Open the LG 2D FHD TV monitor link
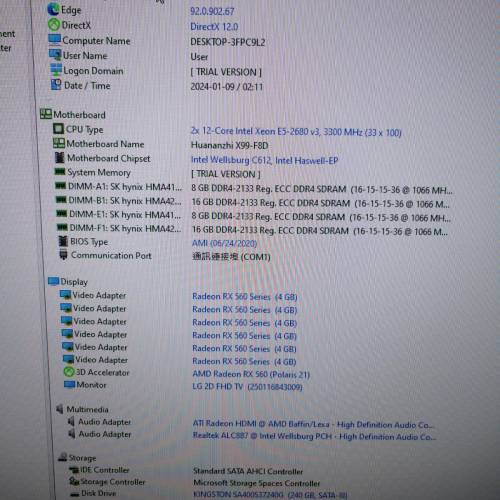Screen dimensions: 500x500 (x=247, y=387)
